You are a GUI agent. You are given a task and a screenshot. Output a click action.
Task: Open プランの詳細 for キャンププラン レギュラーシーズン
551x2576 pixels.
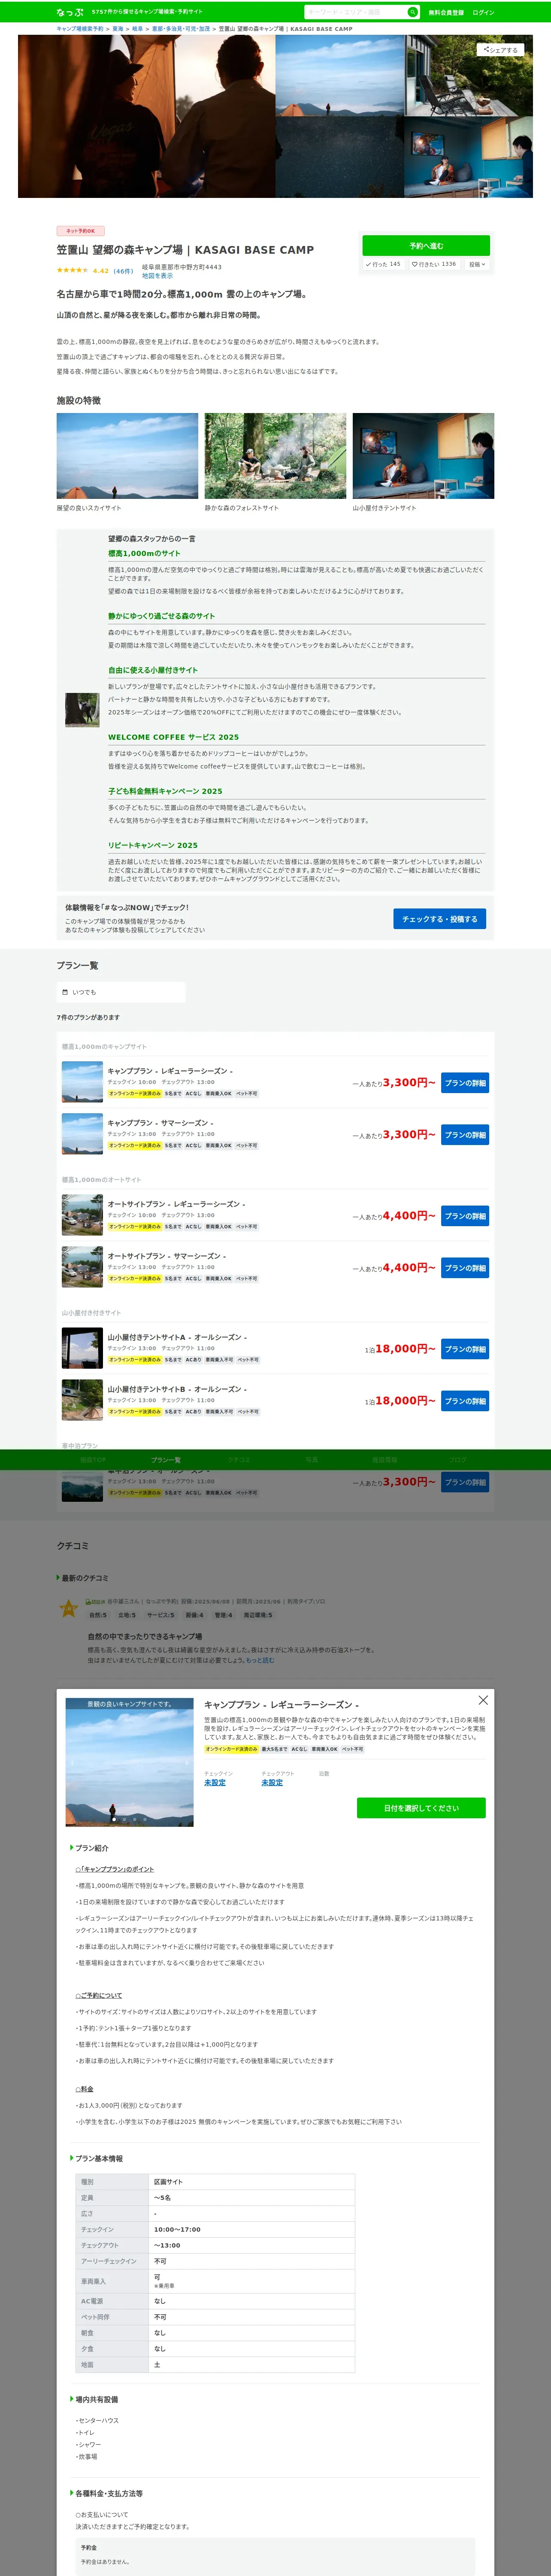465,1083
